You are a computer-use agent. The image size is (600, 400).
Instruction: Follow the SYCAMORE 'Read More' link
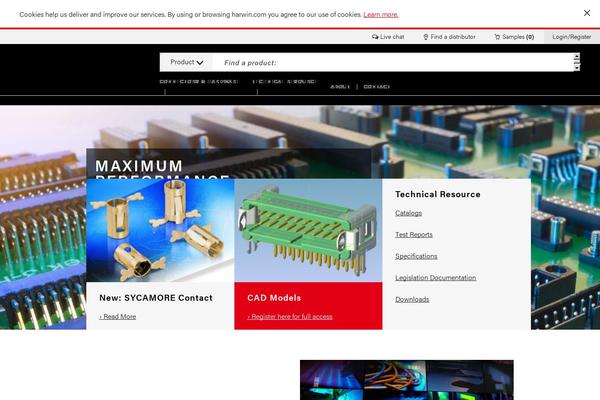click(x=118, y=317)
